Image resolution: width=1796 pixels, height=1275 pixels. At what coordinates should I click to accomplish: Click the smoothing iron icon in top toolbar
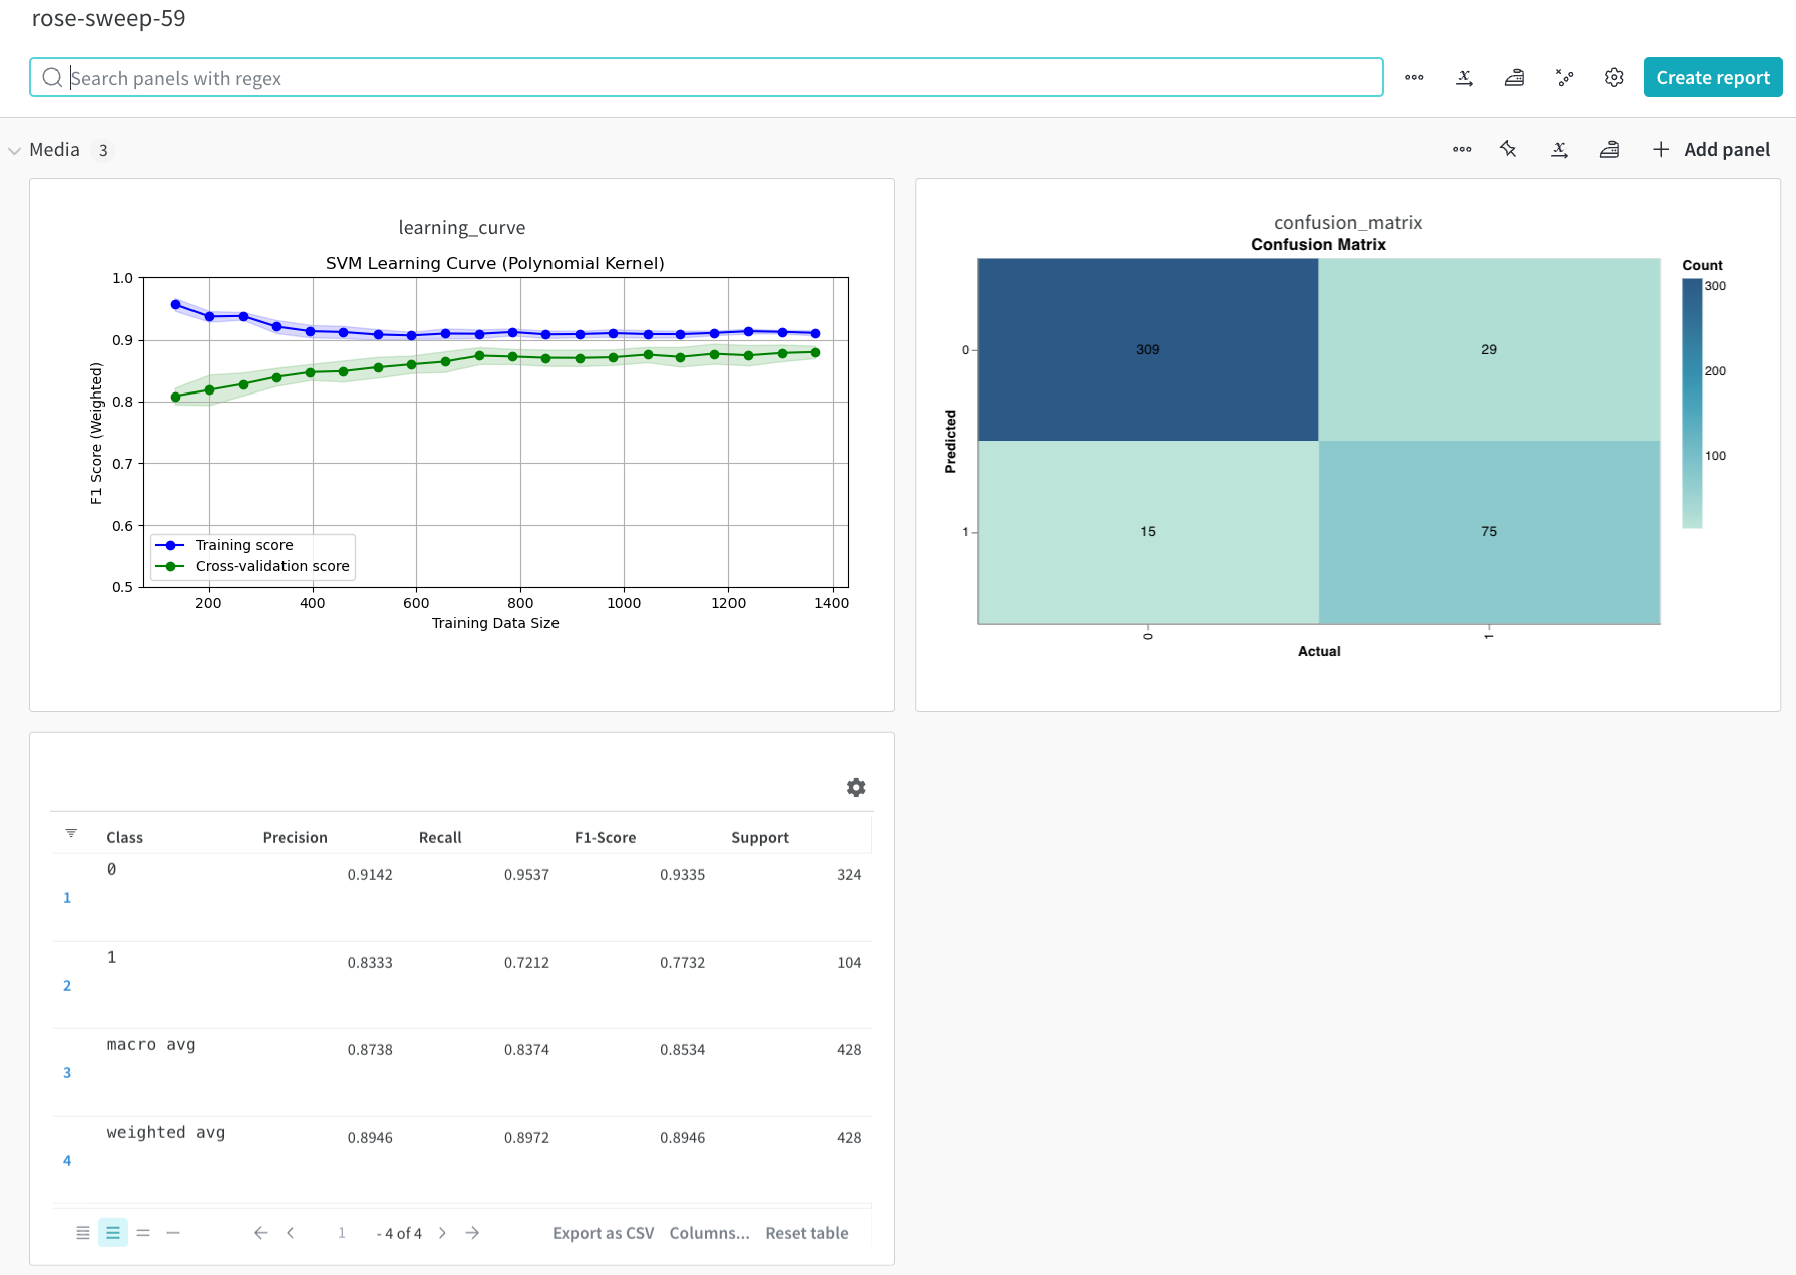(x=1514, y=78)
